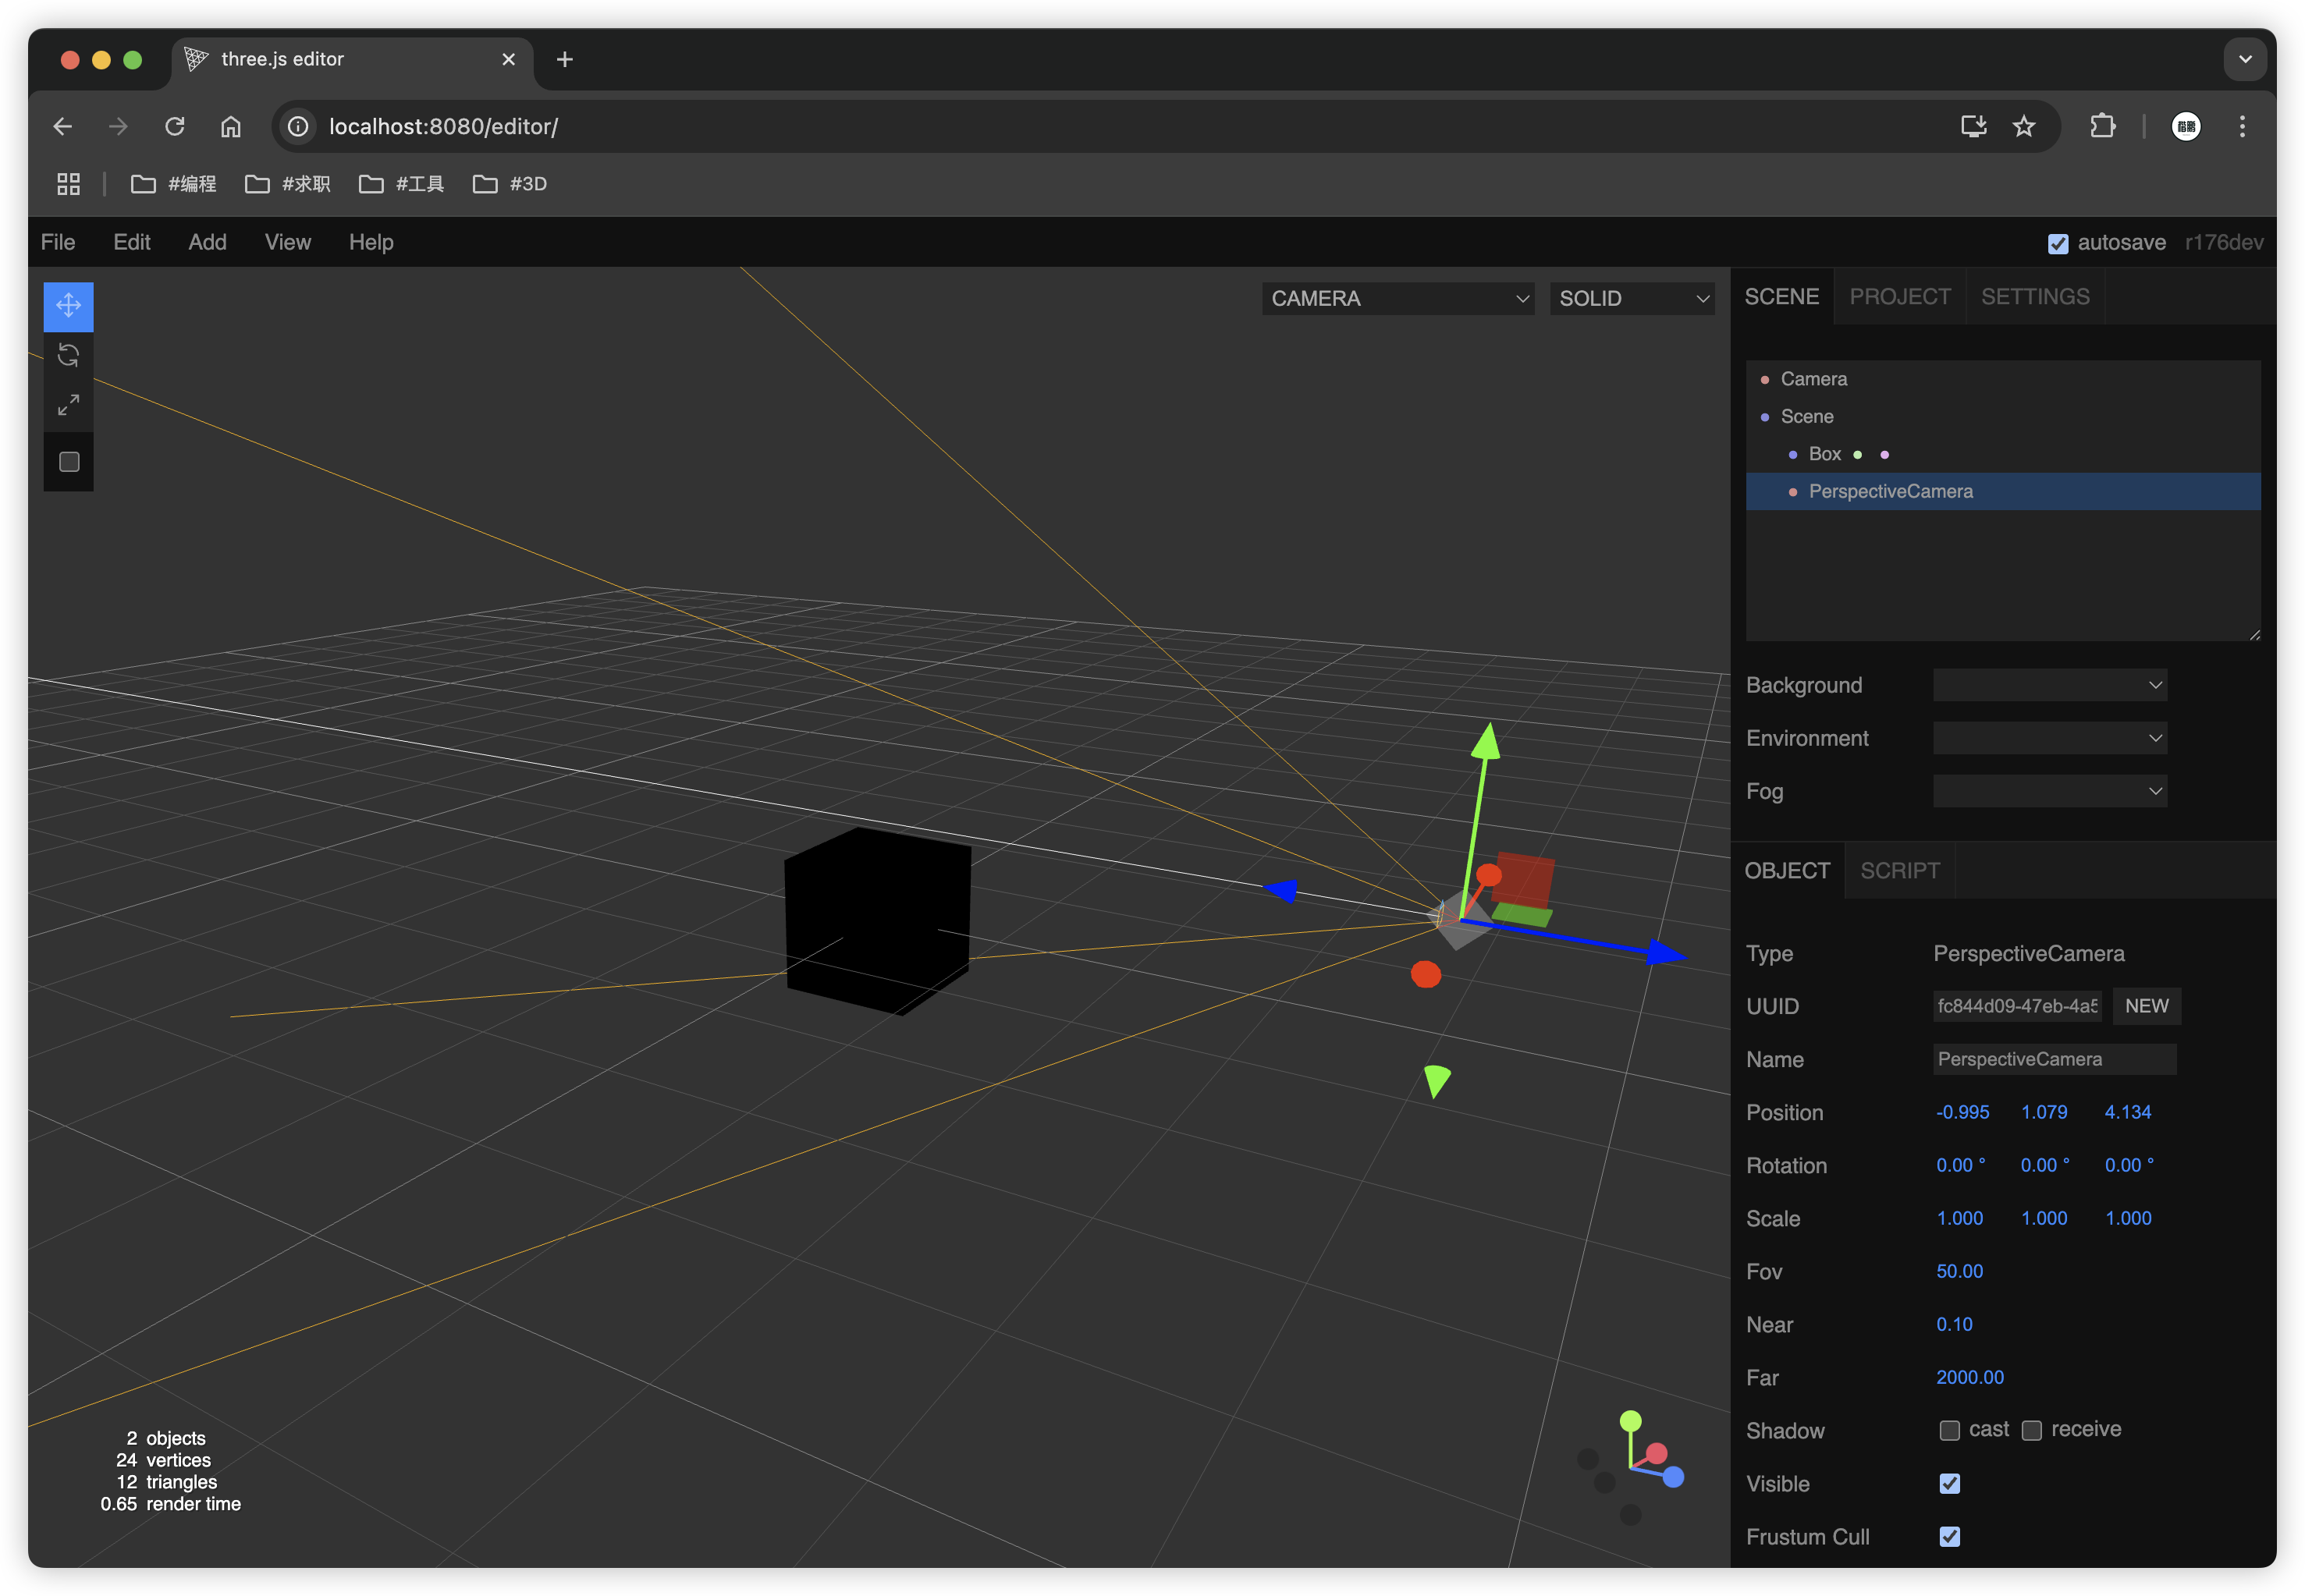The width and height of the screenshot is (2305, 1596).
Task: Switch to the SETTINGS tab
Action: pos(2034,297)
